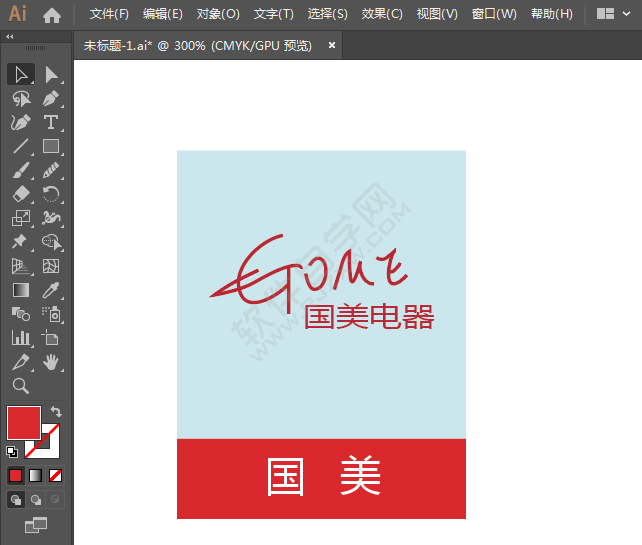This screenshot has width=642, height=545.
Task: Enable Draw Inside mode
Action: 55,500
